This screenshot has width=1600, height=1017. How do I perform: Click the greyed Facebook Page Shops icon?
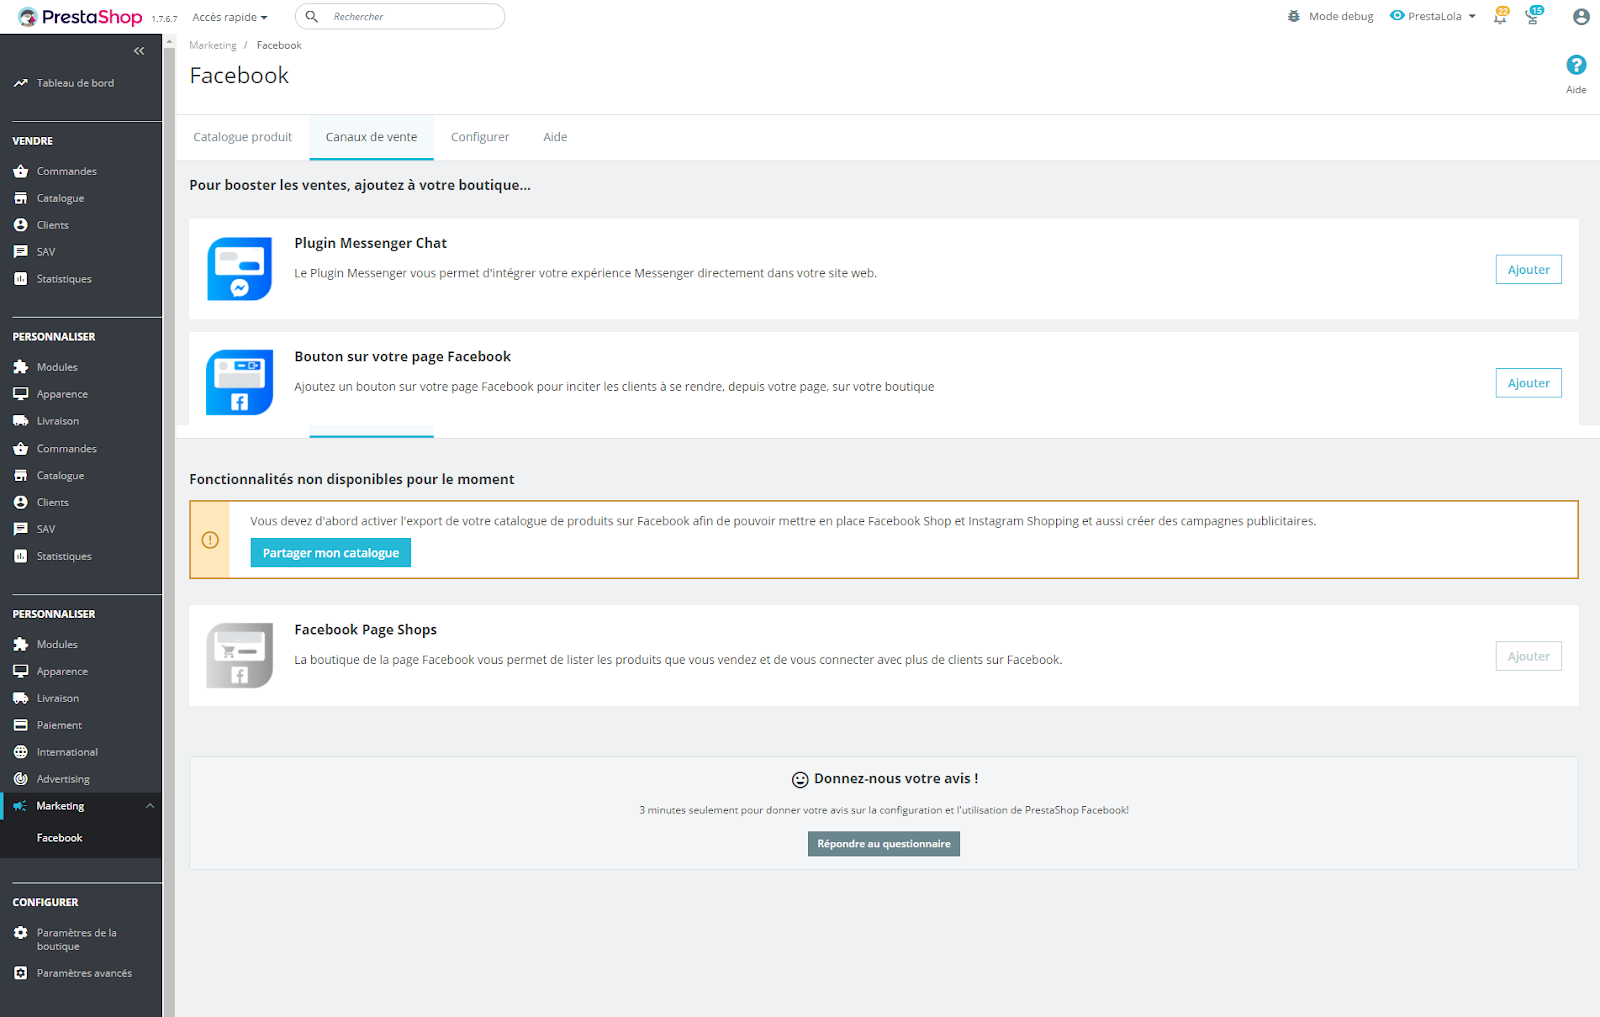(240, 656)
